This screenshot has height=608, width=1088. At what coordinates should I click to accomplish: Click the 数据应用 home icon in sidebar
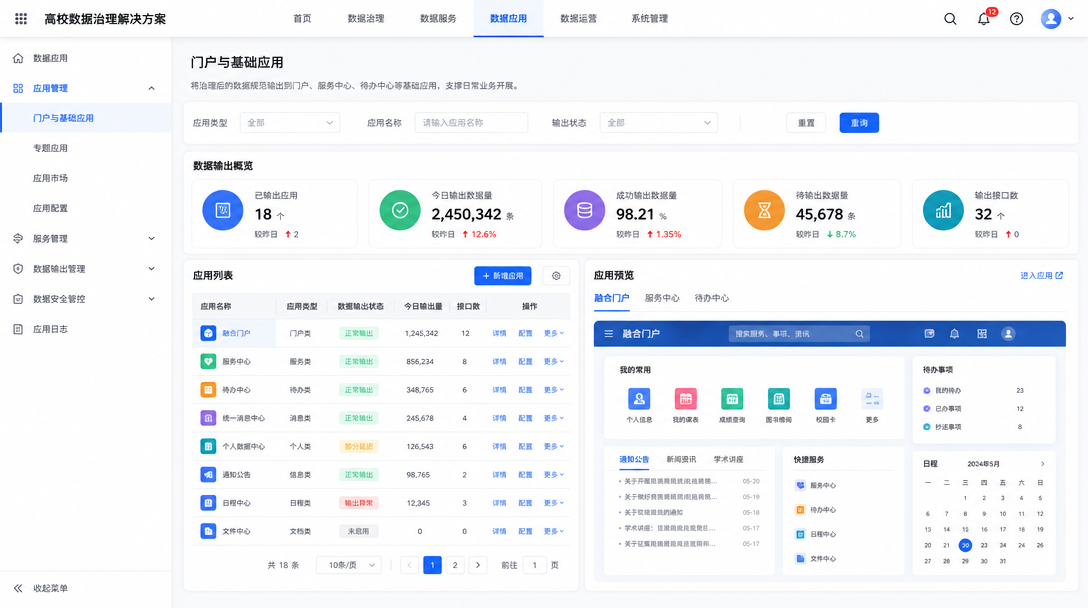point(18,58)
